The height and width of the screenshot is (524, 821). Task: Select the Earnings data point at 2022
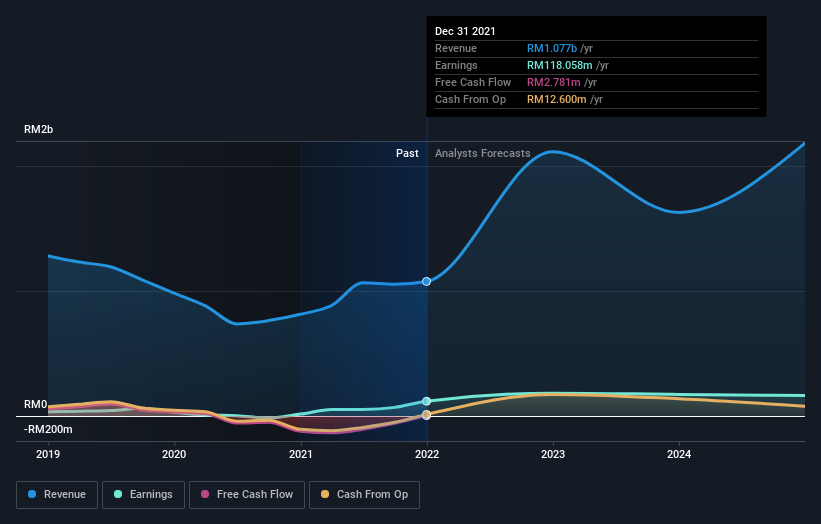[427, 401]
